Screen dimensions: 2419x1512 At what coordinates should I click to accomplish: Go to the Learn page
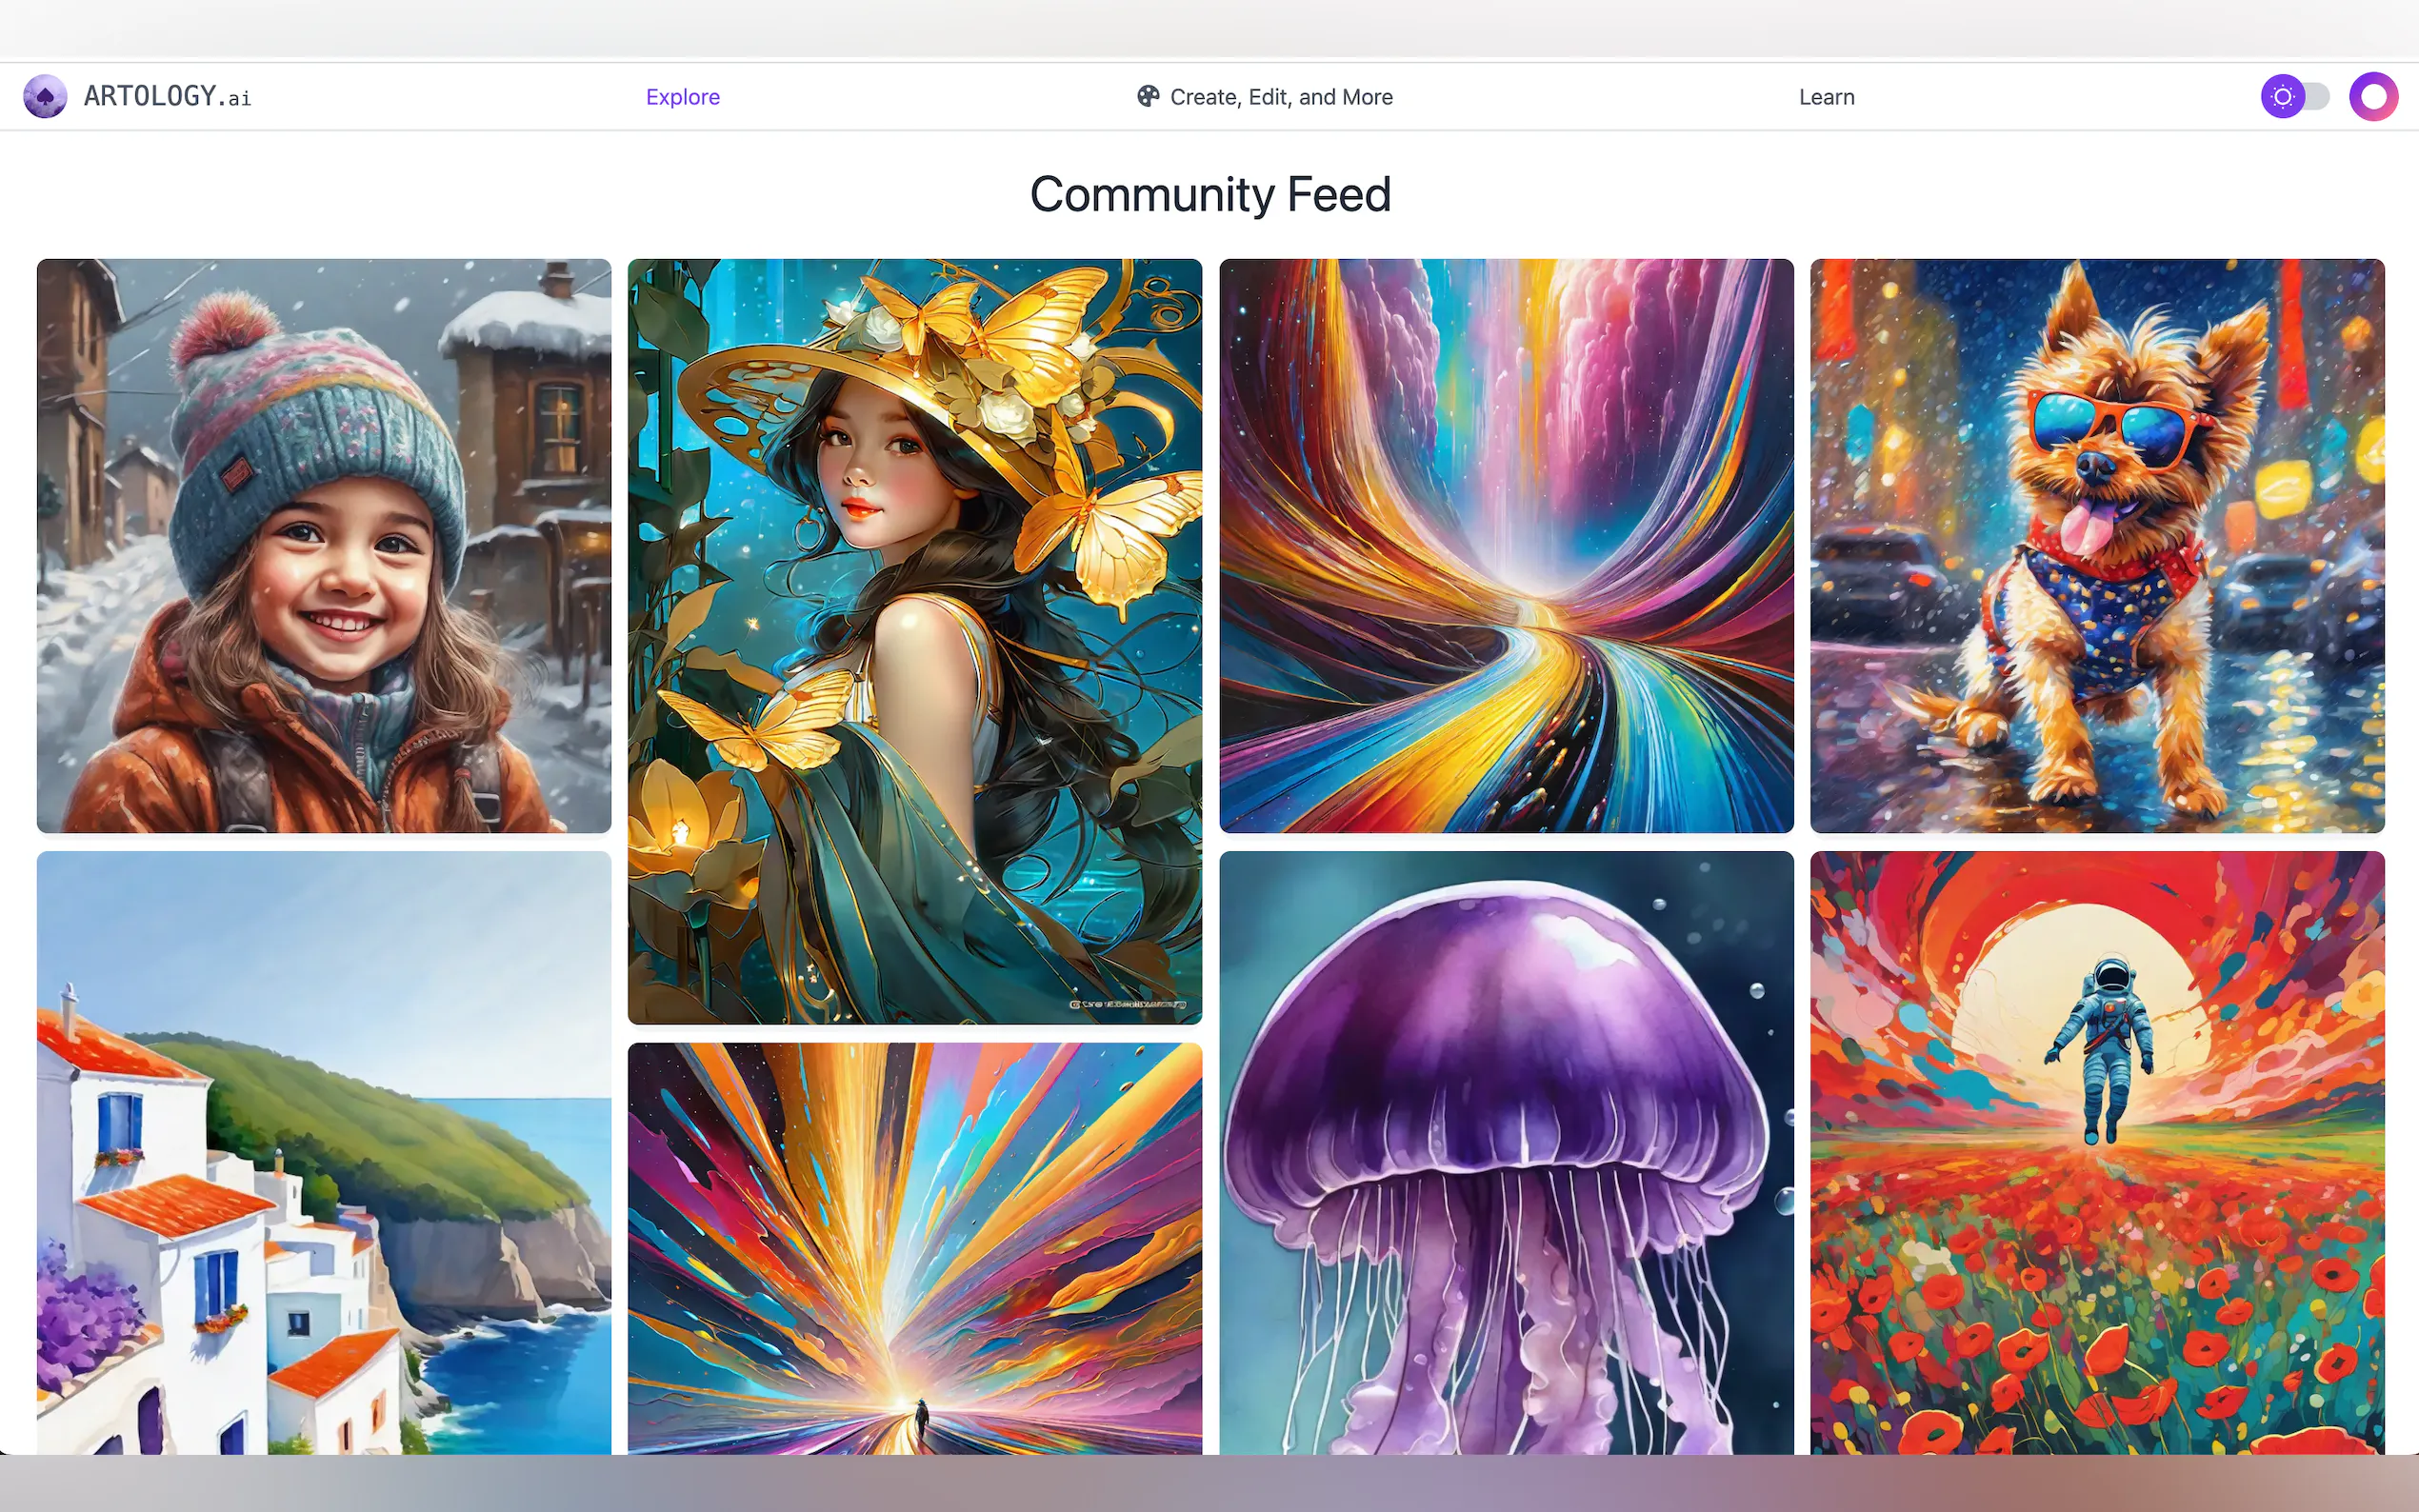tap(1826, 97)
